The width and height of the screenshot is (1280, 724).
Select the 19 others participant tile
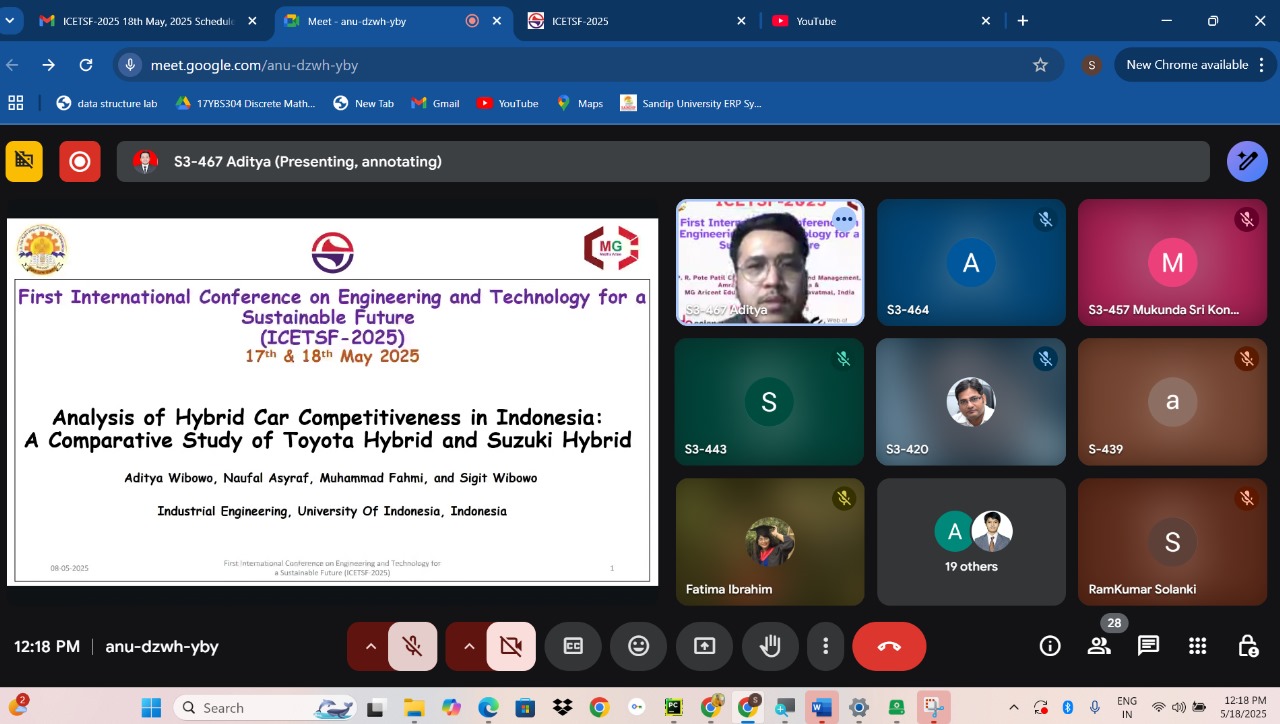click(x=971, y=542)
